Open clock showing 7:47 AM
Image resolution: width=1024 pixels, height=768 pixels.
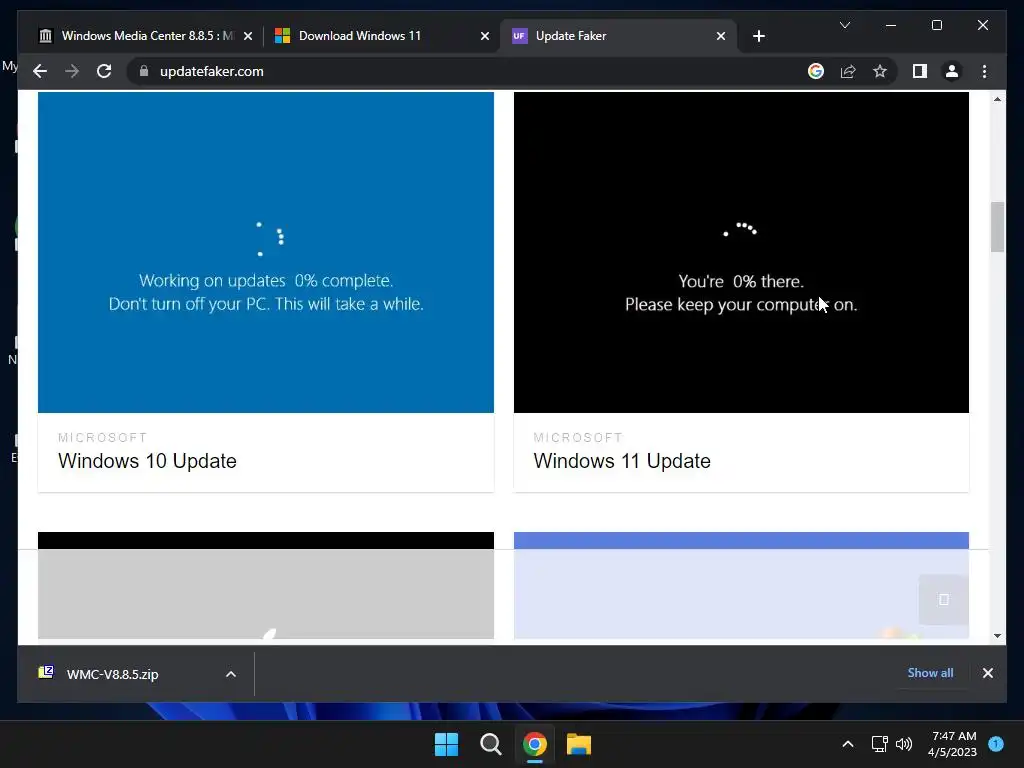(x=953, y=744)
